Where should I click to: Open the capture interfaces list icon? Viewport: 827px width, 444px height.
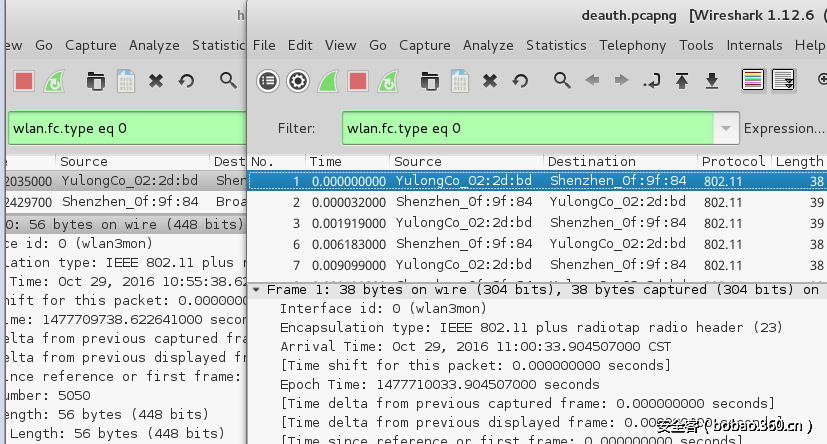click(x=268, y=81)
